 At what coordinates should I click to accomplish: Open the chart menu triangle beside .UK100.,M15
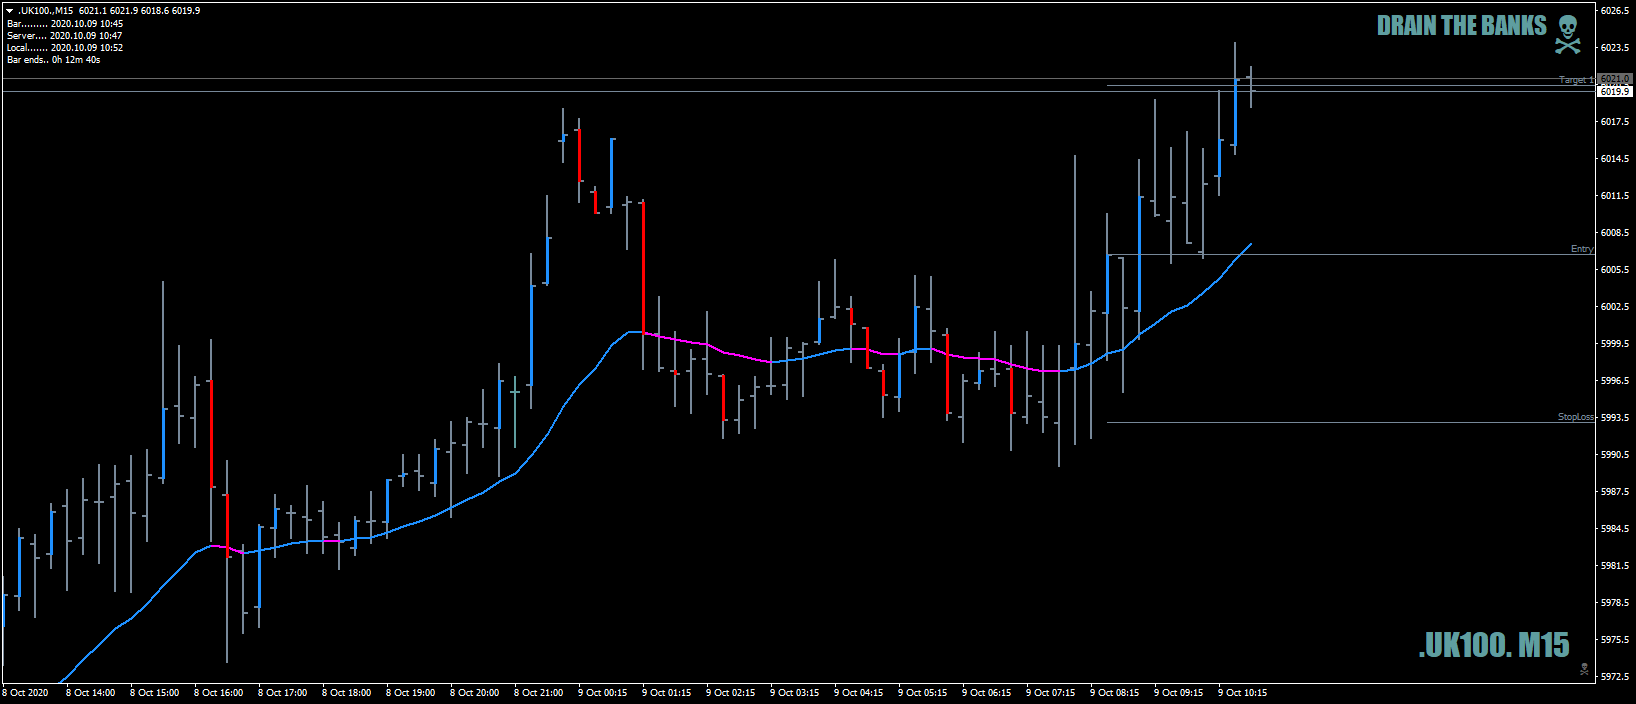9,11
